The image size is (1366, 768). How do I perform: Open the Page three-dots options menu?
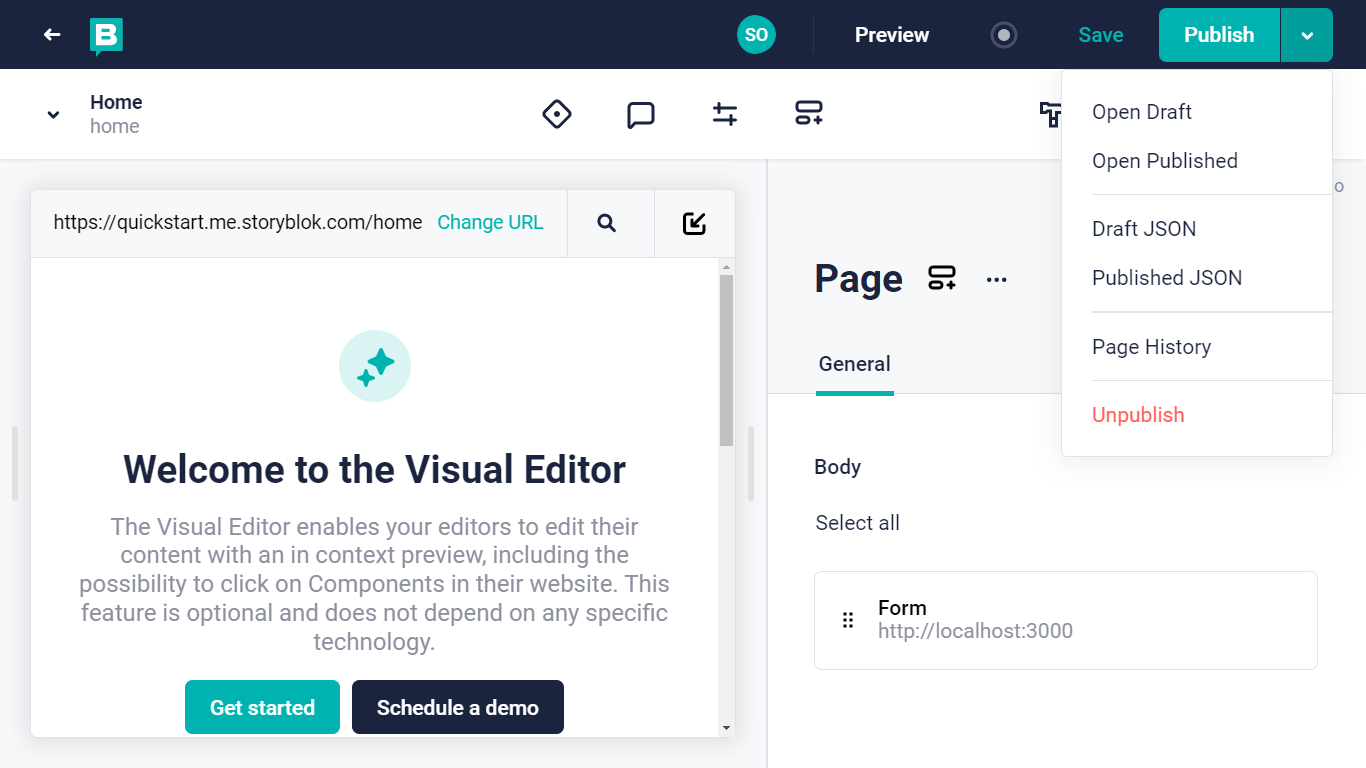(x=996, y=280)
